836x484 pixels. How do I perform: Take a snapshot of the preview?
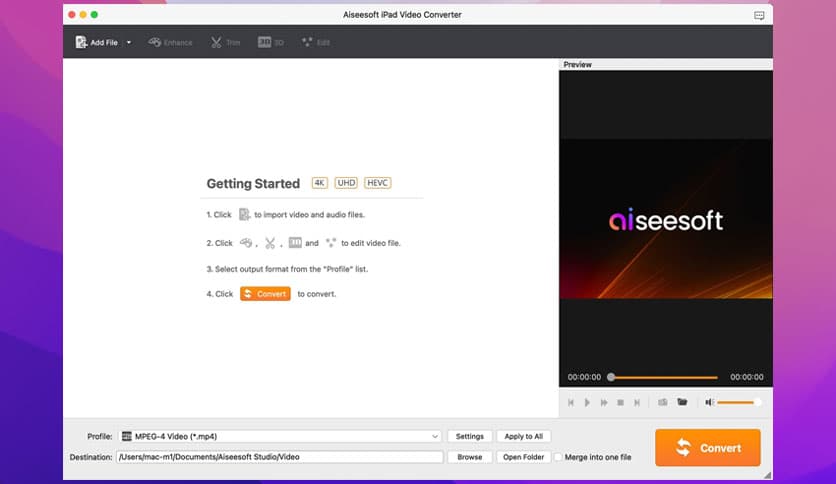pos(662,402)
